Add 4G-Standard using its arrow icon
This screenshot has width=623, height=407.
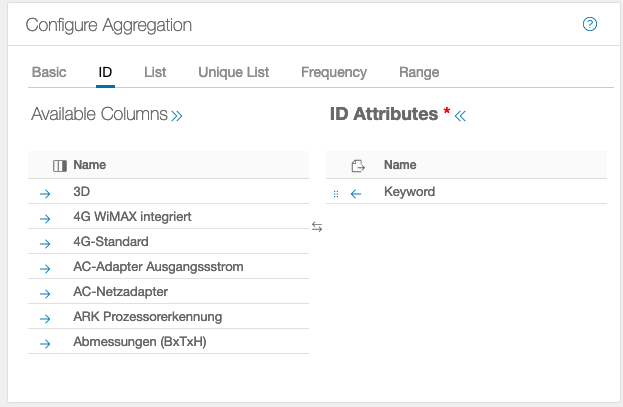tap(45, 242)
